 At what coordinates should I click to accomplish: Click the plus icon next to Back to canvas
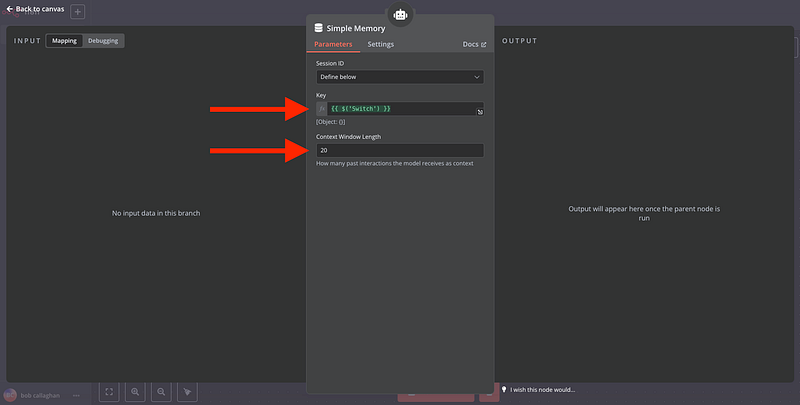click(78, 12)
